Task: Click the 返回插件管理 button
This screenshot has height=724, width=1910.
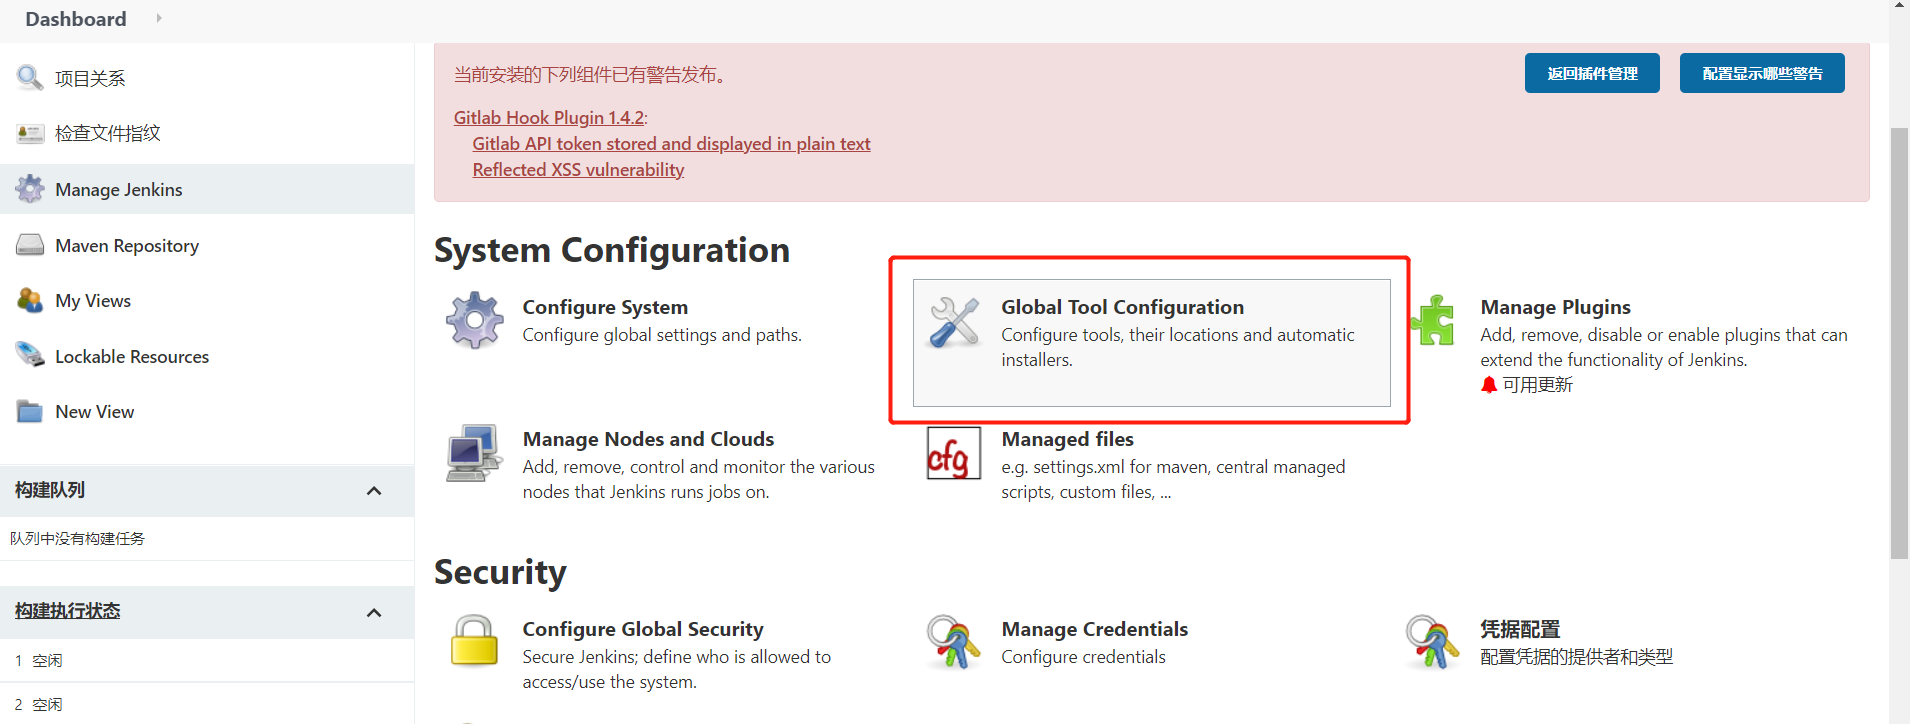Action: (1591, 73)
